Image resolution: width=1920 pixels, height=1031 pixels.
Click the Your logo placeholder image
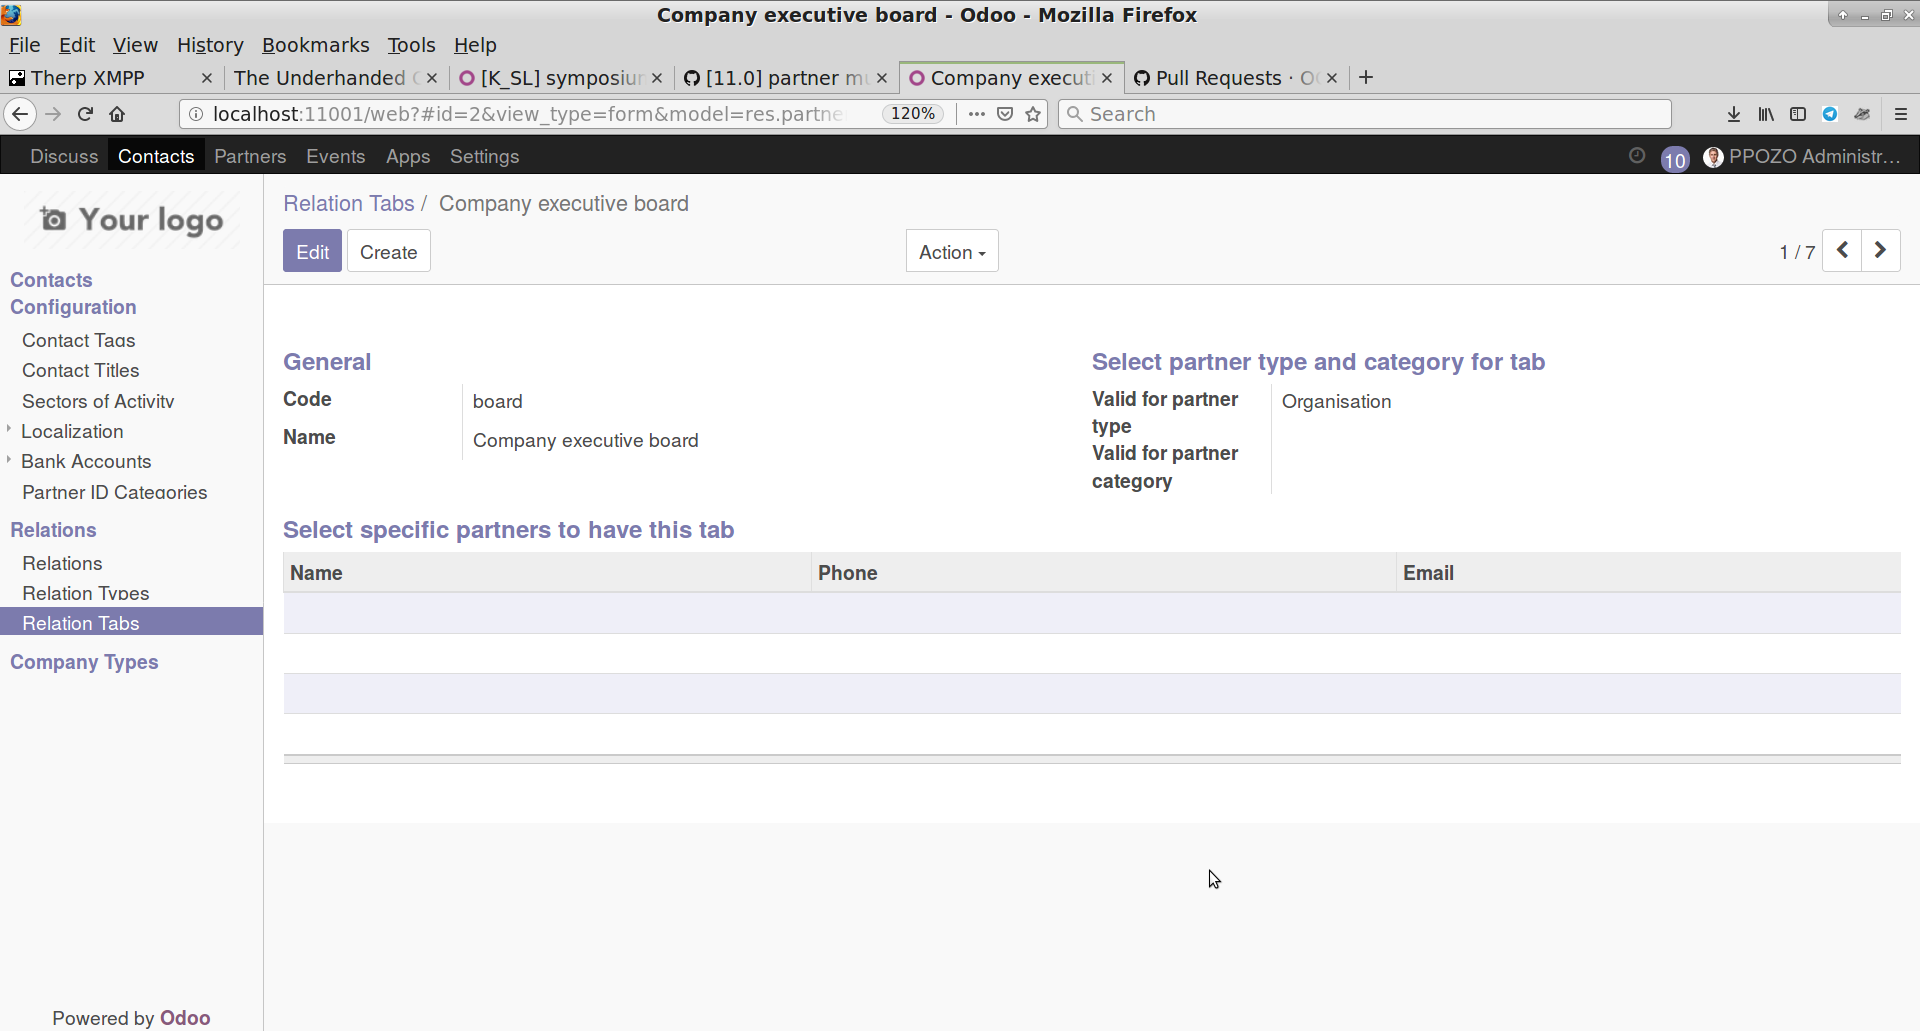[x=132, y=220]
